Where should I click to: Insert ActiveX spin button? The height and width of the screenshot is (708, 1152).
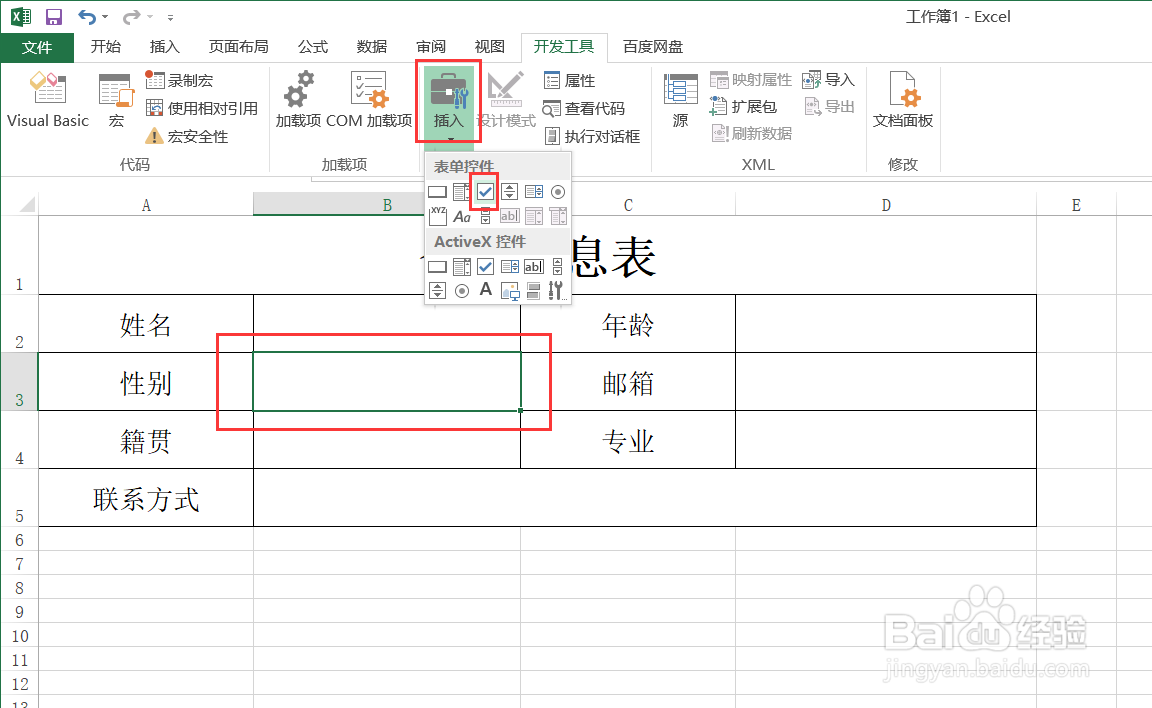[437, 291]
